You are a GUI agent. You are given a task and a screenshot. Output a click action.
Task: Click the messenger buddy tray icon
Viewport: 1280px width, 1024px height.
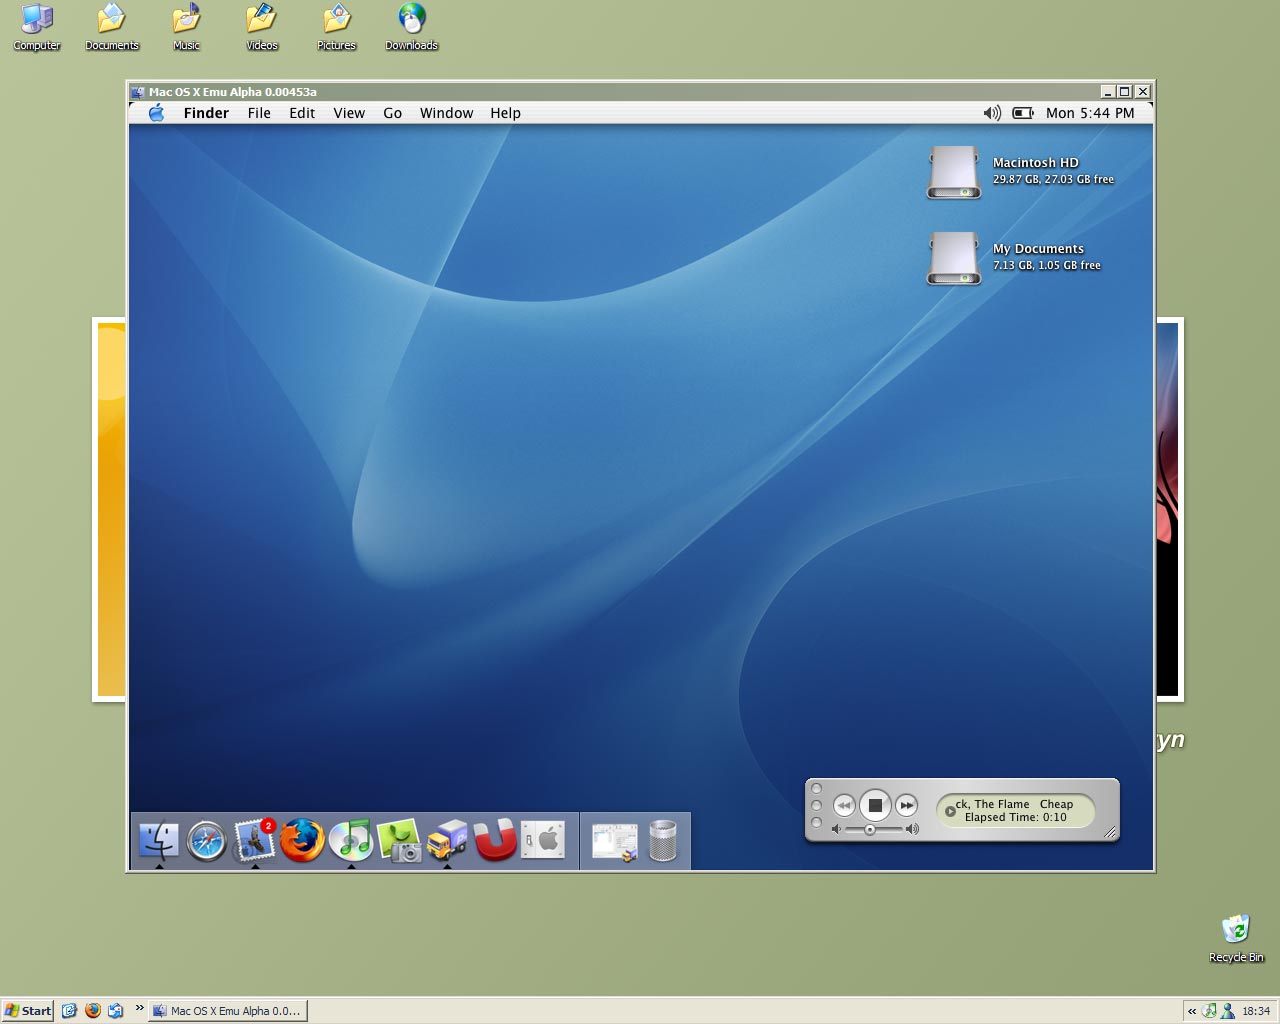[x=1227, y=1011]
